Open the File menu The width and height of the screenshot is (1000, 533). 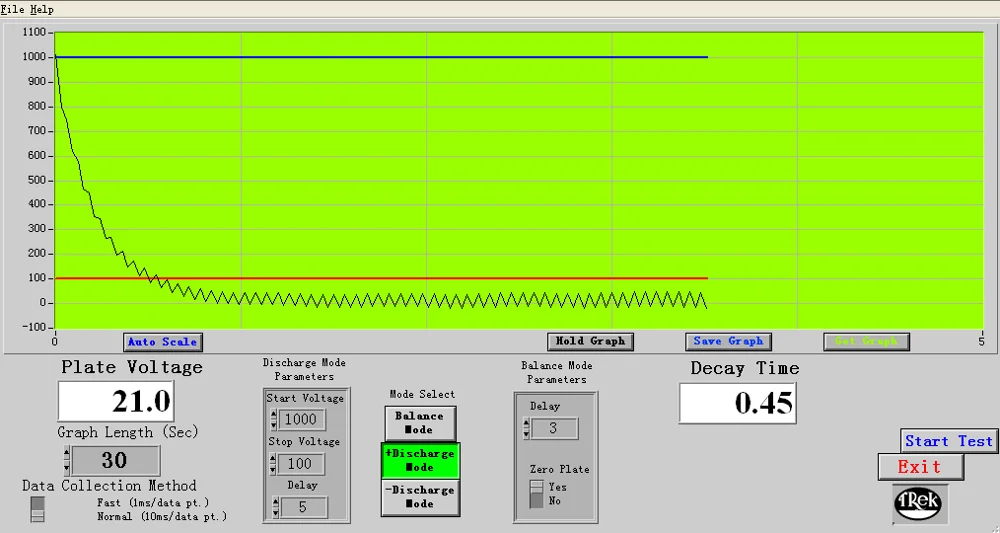coord(13,9)
